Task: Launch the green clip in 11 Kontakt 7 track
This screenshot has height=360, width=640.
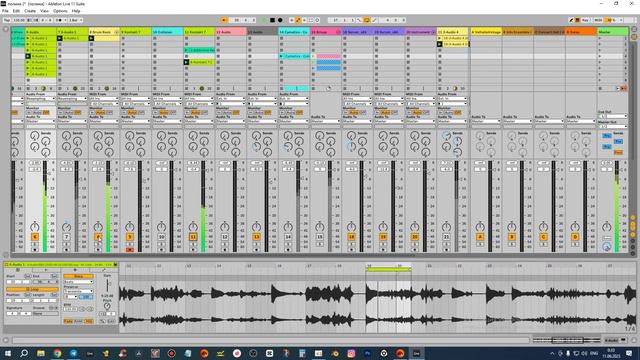Action: pos(187,62)
